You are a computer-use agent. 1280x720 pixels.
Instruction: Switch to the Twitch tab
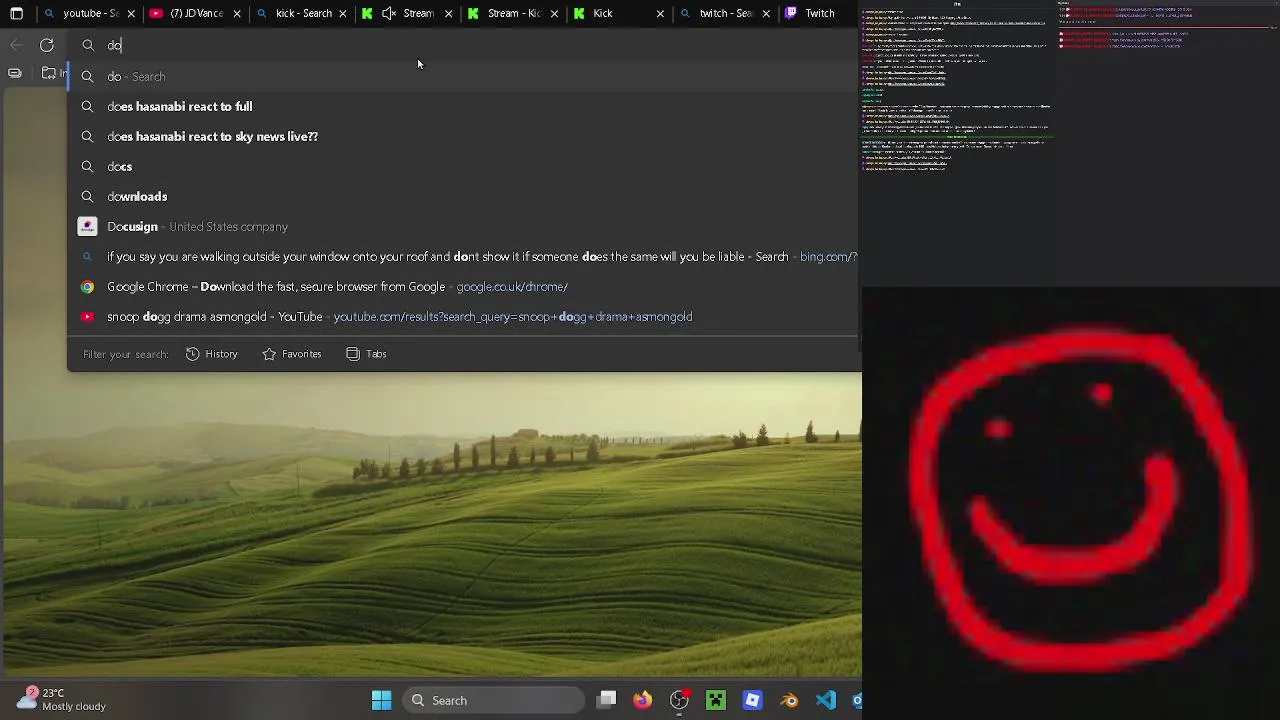[x=819, y=14]
